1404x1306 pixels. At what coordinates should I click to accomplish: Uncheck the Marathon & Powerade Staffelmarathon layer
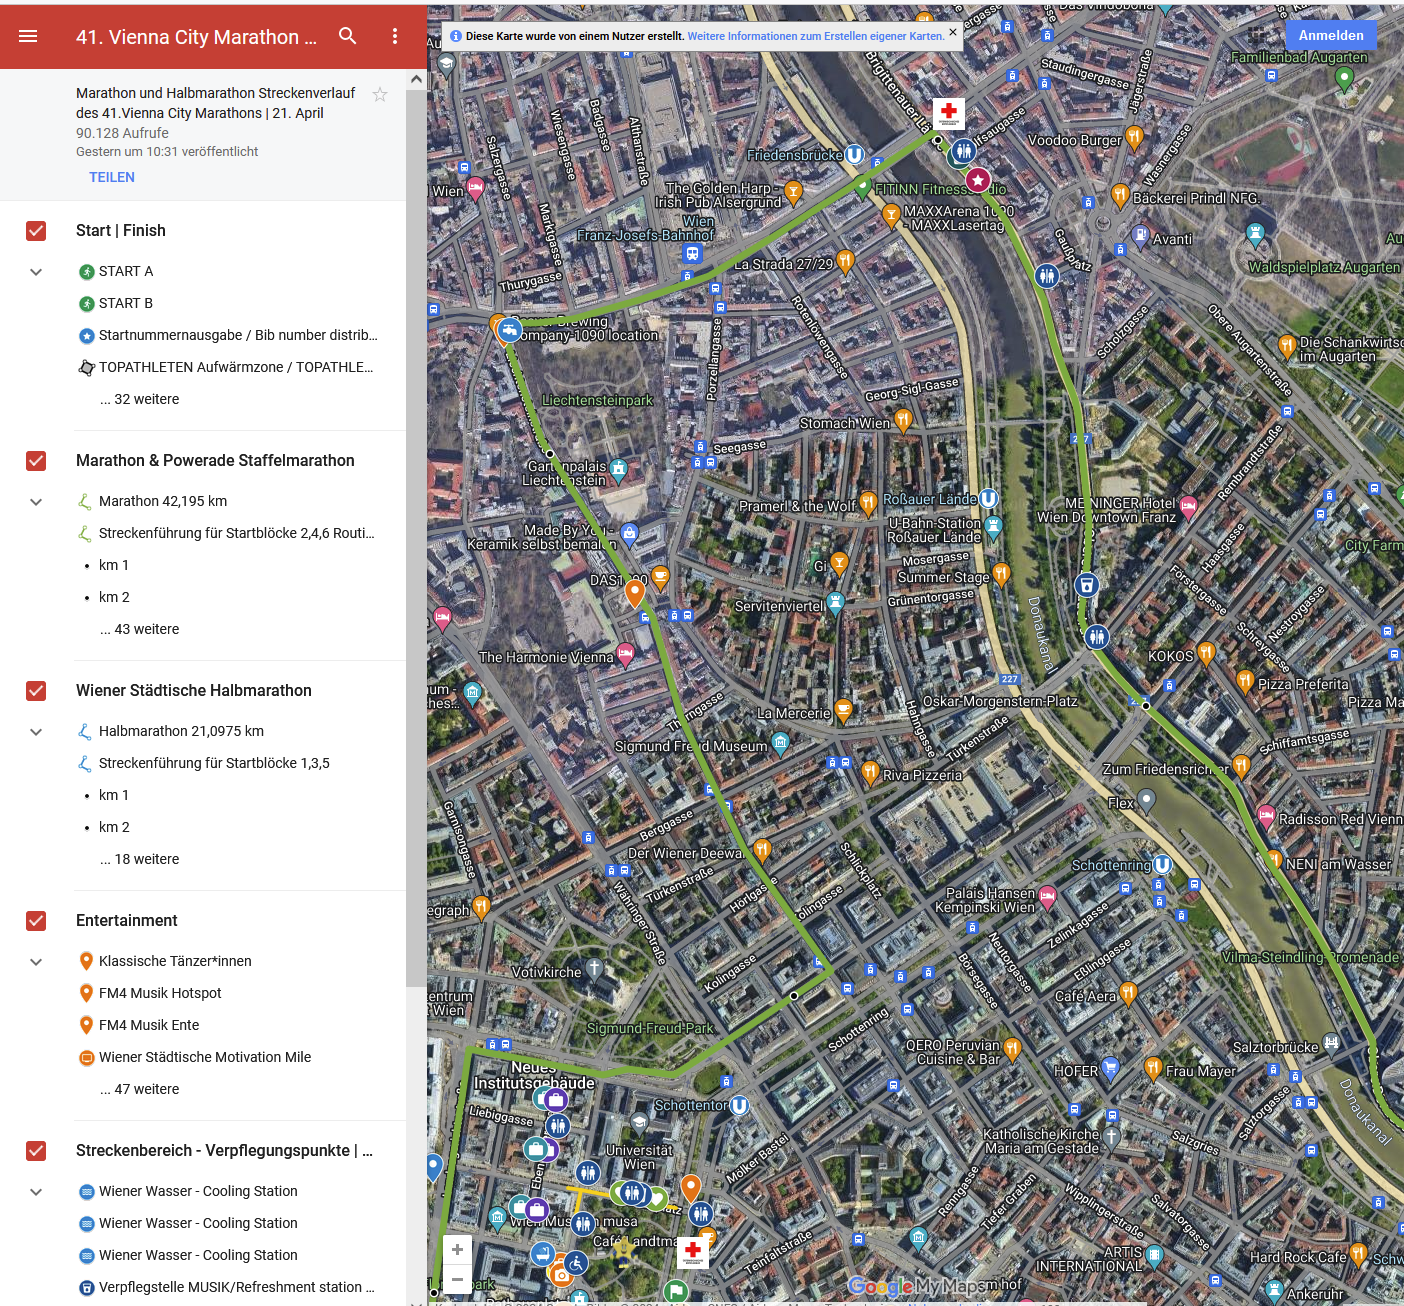tap(36, 461)
